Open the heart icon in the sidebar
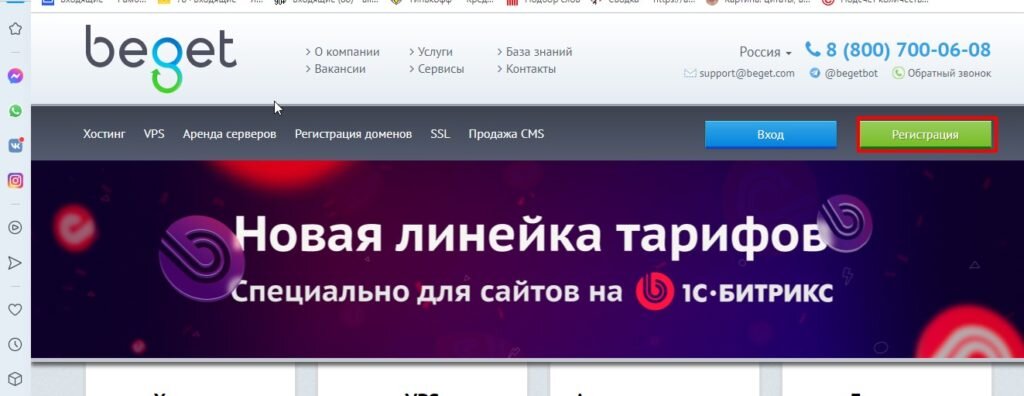The width and height of the screenshot is (1024, 396). [x=15, y=309]
